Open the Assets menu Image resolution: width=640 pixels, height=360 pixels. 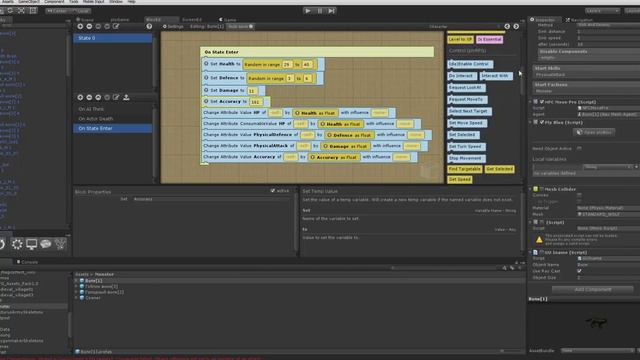[8, 2]
